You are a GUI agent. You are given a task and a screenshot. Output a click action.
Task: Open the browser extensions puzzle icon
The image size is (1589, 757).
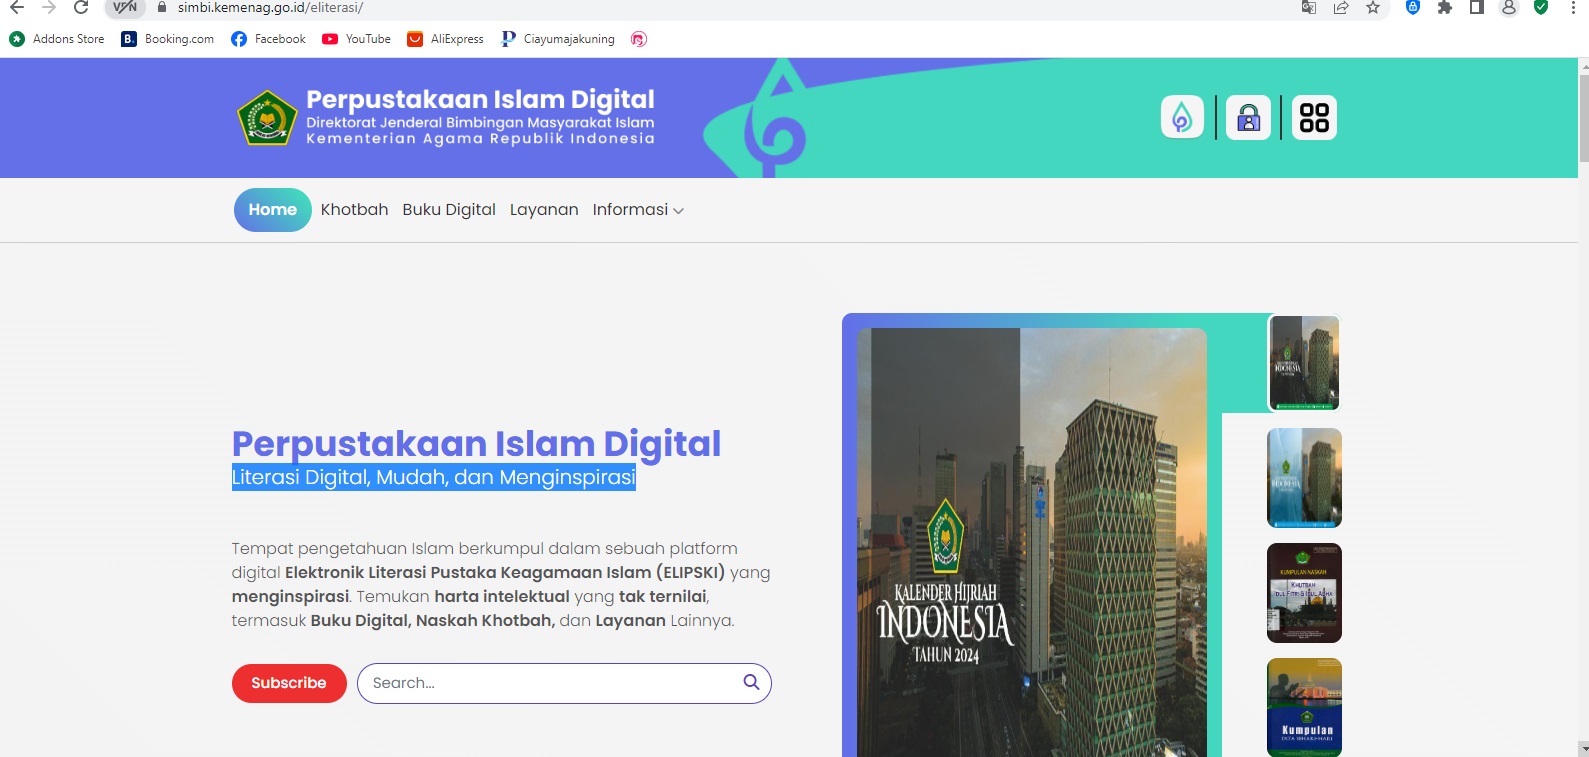(x=1444, y=8)
